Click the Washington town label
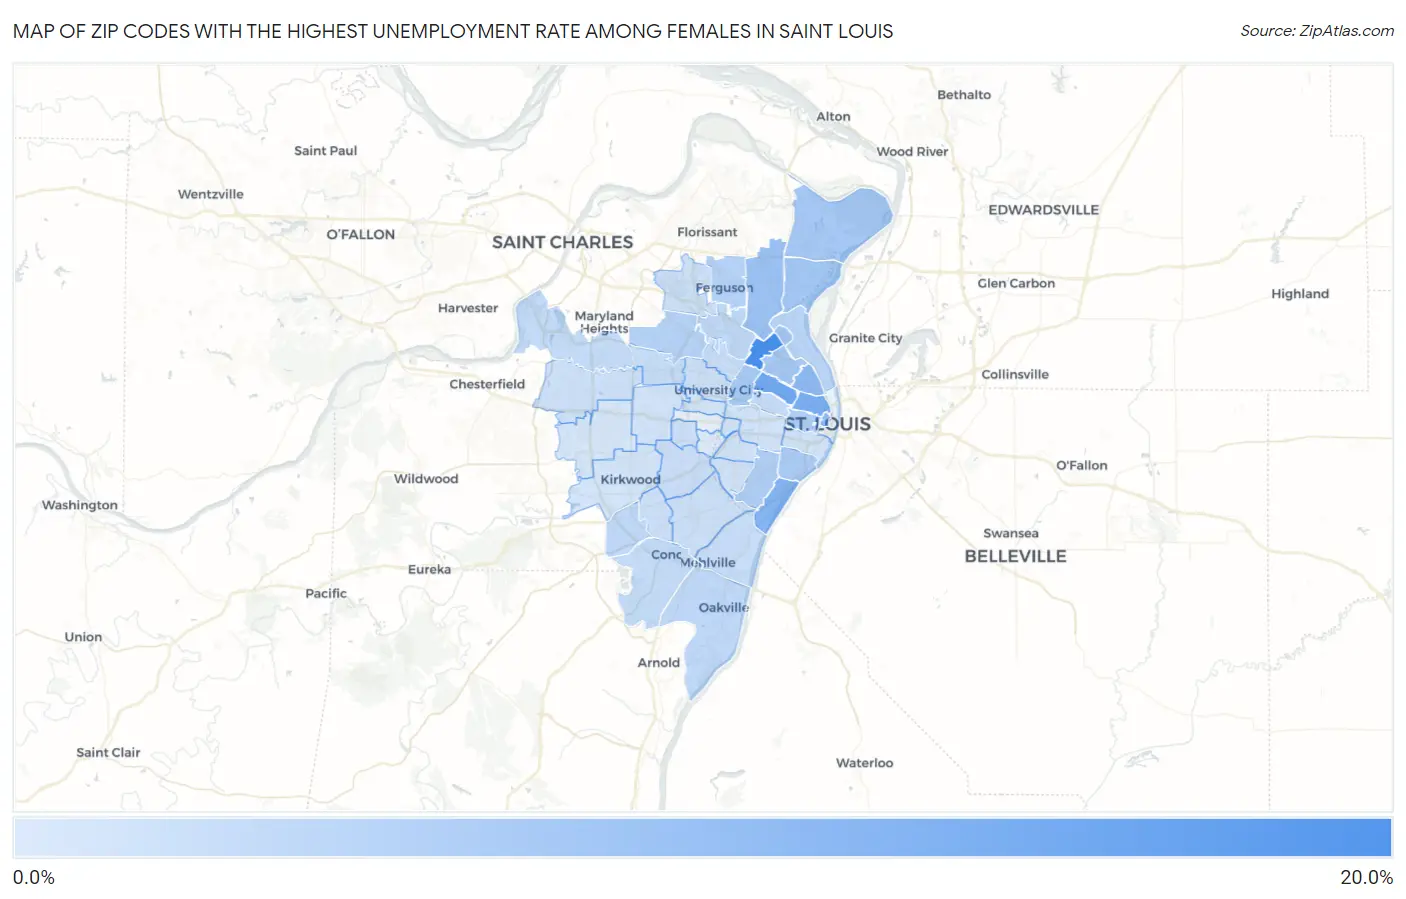Viewport: 1406px width, 899px height. pos(80,505)
